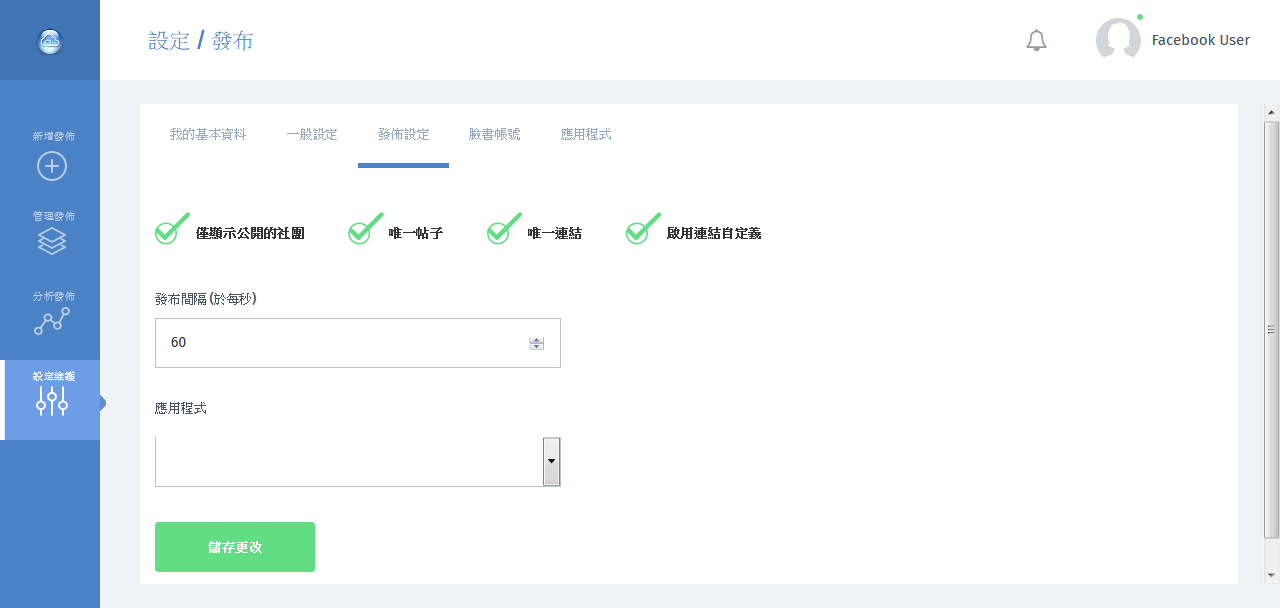The image size is (1280, 608).
Task: Click the cloud logo icon in sidebar
Action: point(50,41)
